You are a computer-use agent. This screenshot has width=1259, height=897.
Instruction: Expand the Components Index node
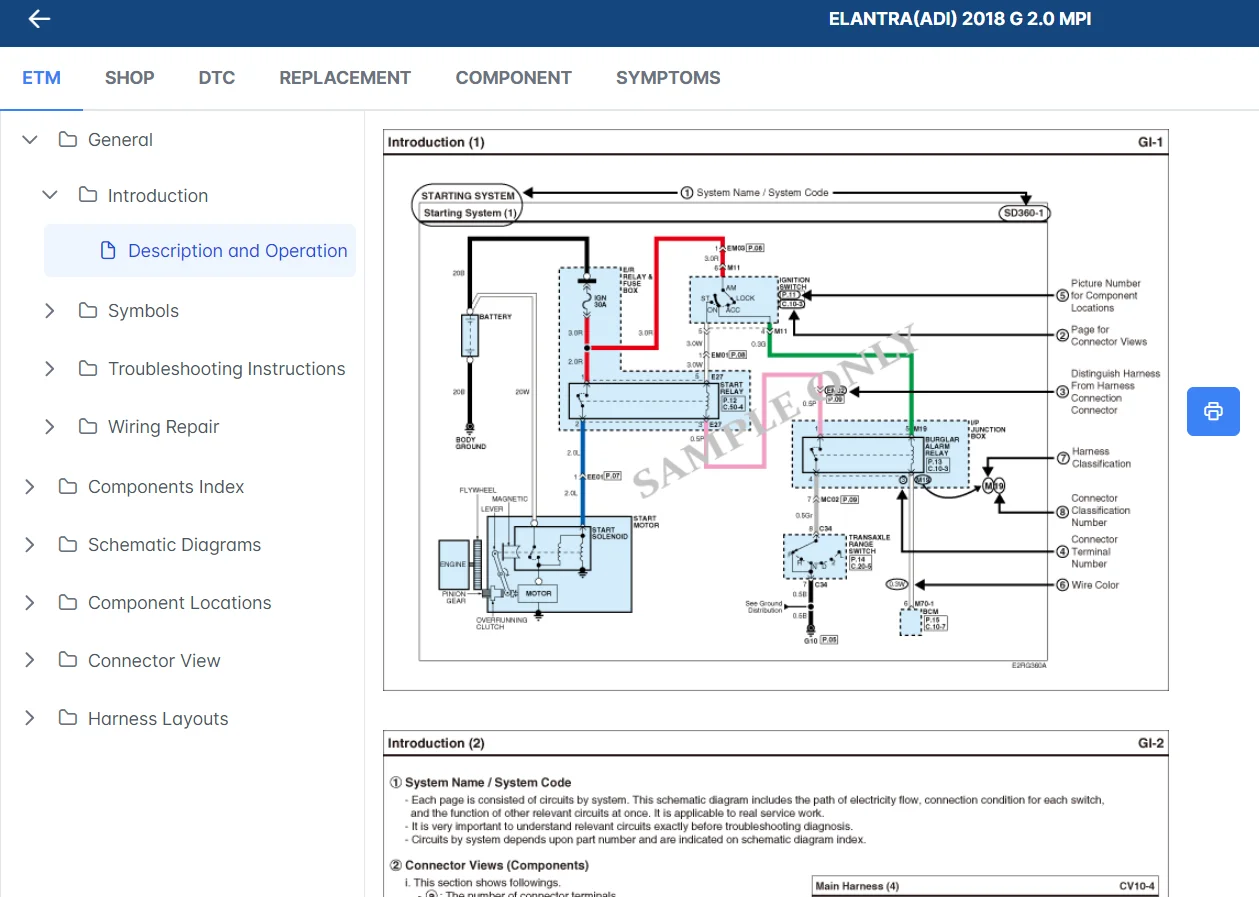pos(30,487)
